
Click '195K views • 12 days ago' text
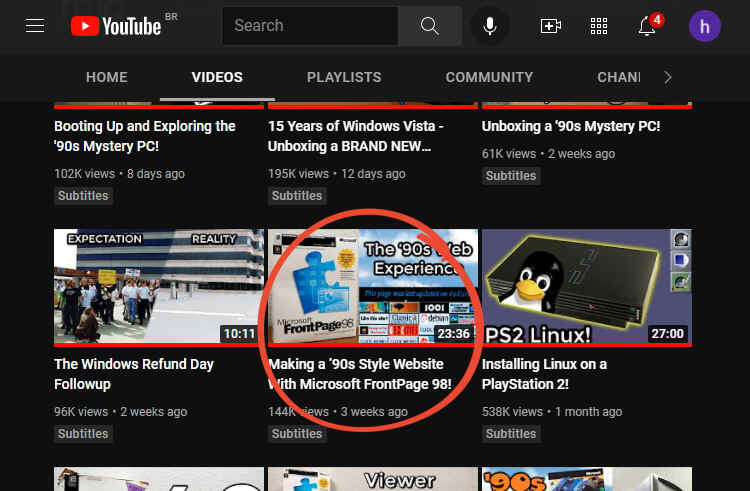(x=337, y=174)
